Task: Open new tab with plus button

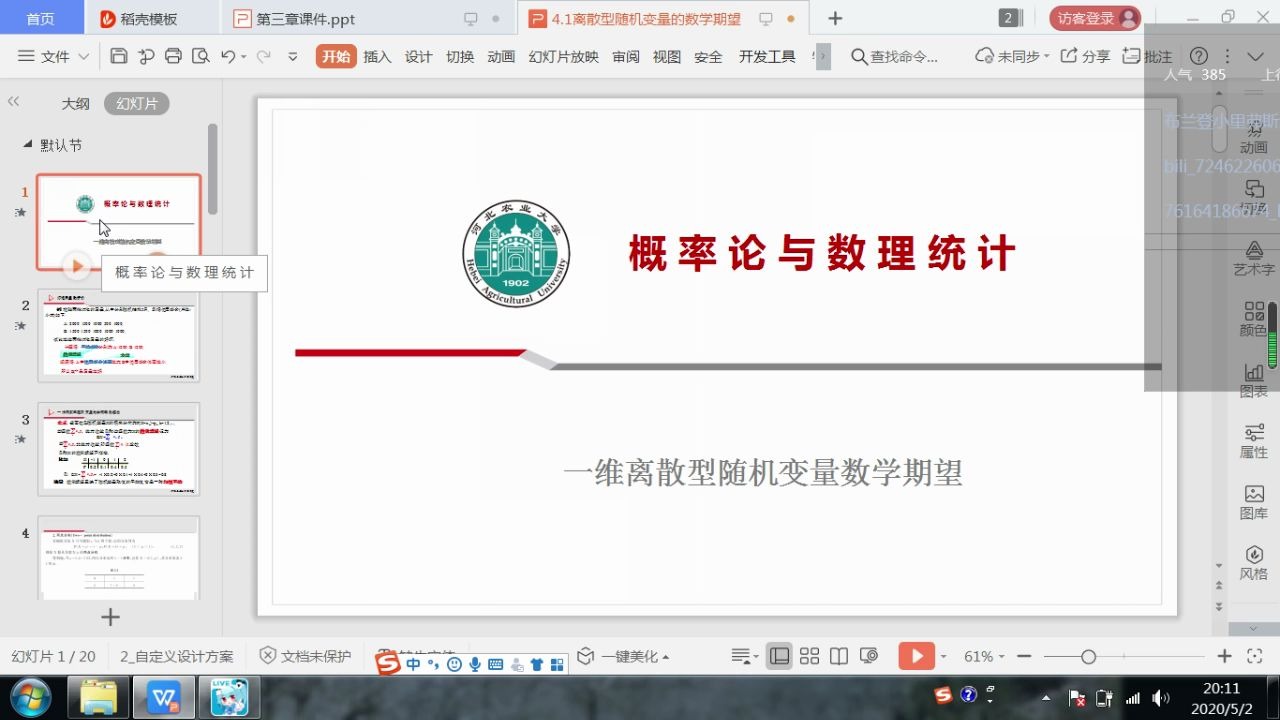Action: [836, 19]
